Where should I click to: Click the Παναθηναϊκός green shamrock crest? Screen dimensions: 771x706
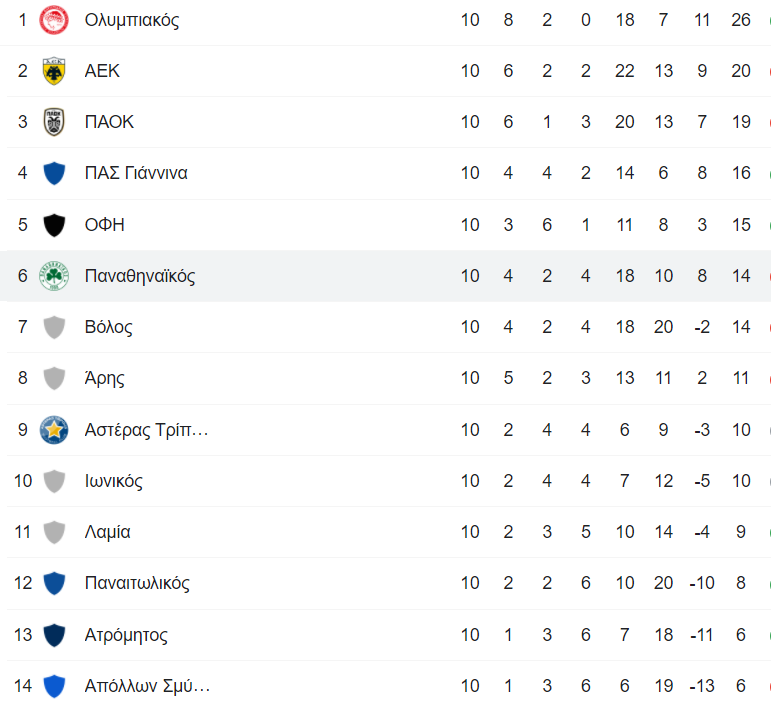54,276
